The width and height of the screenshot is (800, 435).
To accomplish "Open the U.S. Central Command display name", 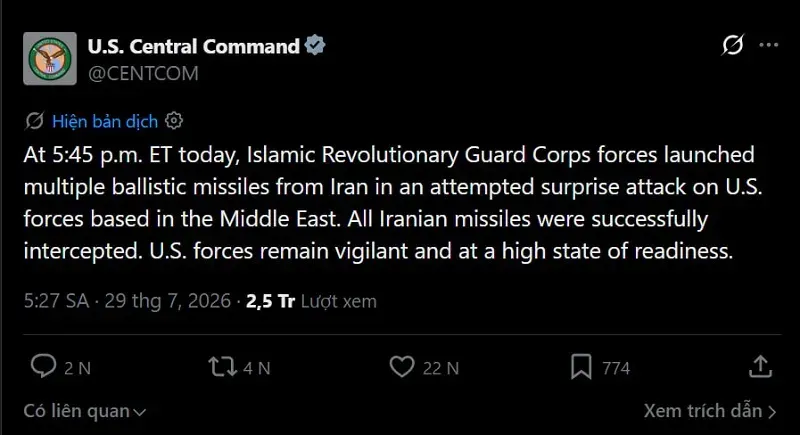I will click(x=194, y=46).
